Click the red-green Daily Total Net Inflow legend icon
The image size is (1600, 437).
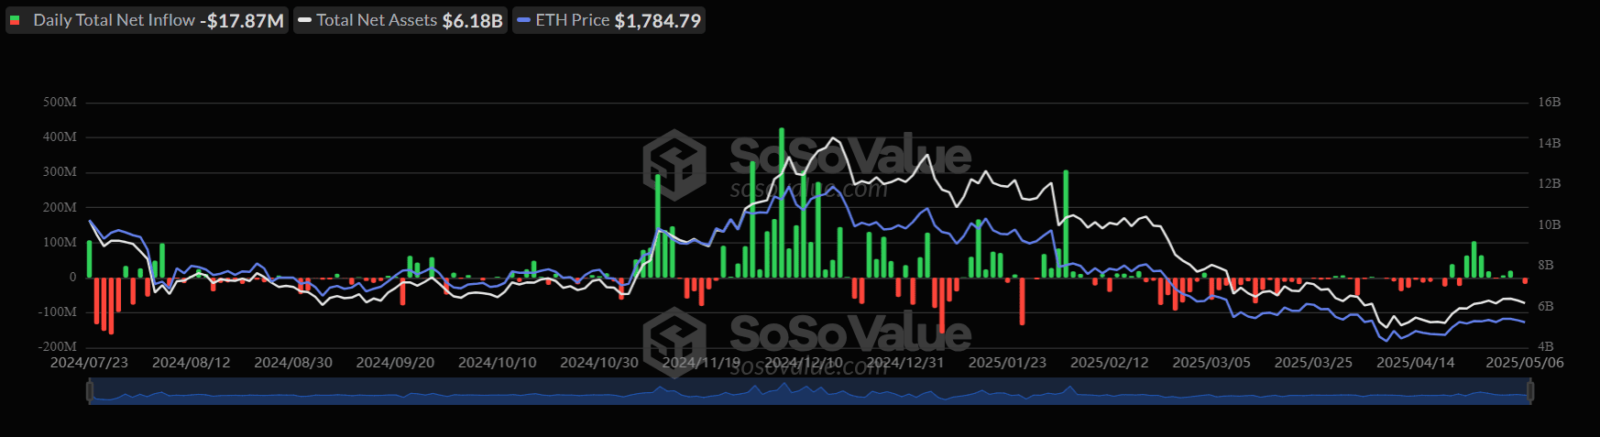(x=16, y=20)
